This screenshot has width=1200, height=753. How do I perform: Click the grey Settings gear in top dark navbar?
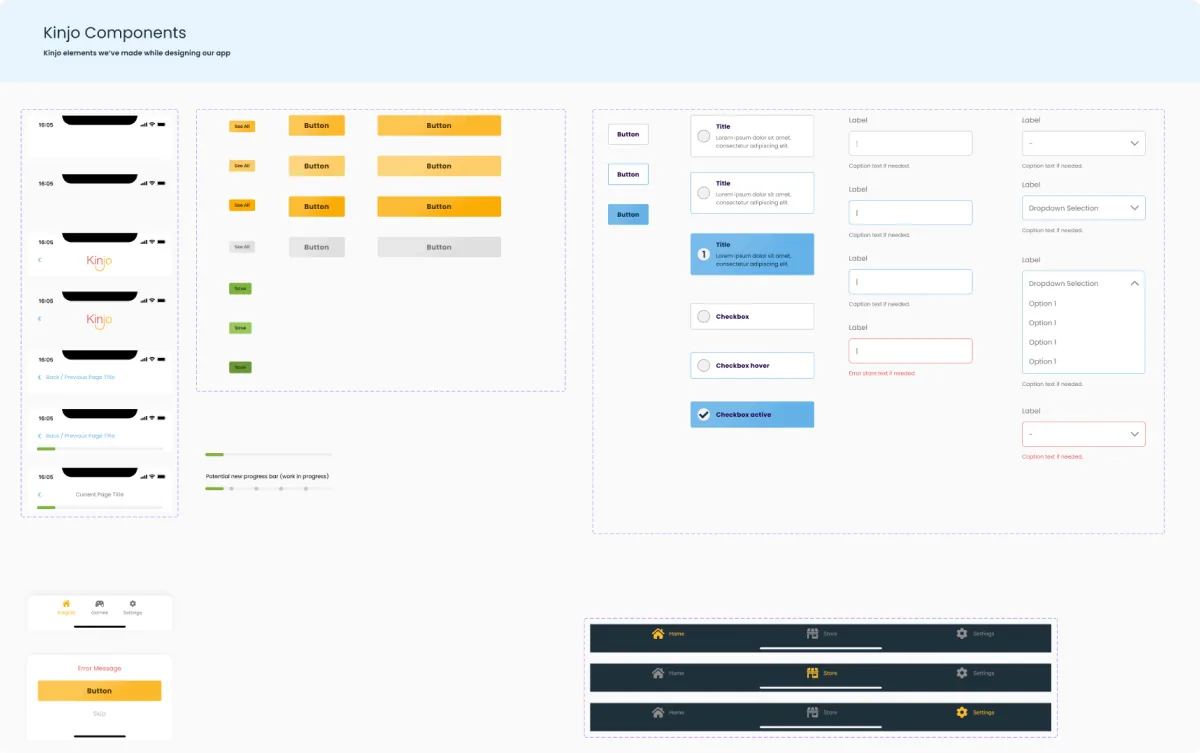[x=962, y=633]
